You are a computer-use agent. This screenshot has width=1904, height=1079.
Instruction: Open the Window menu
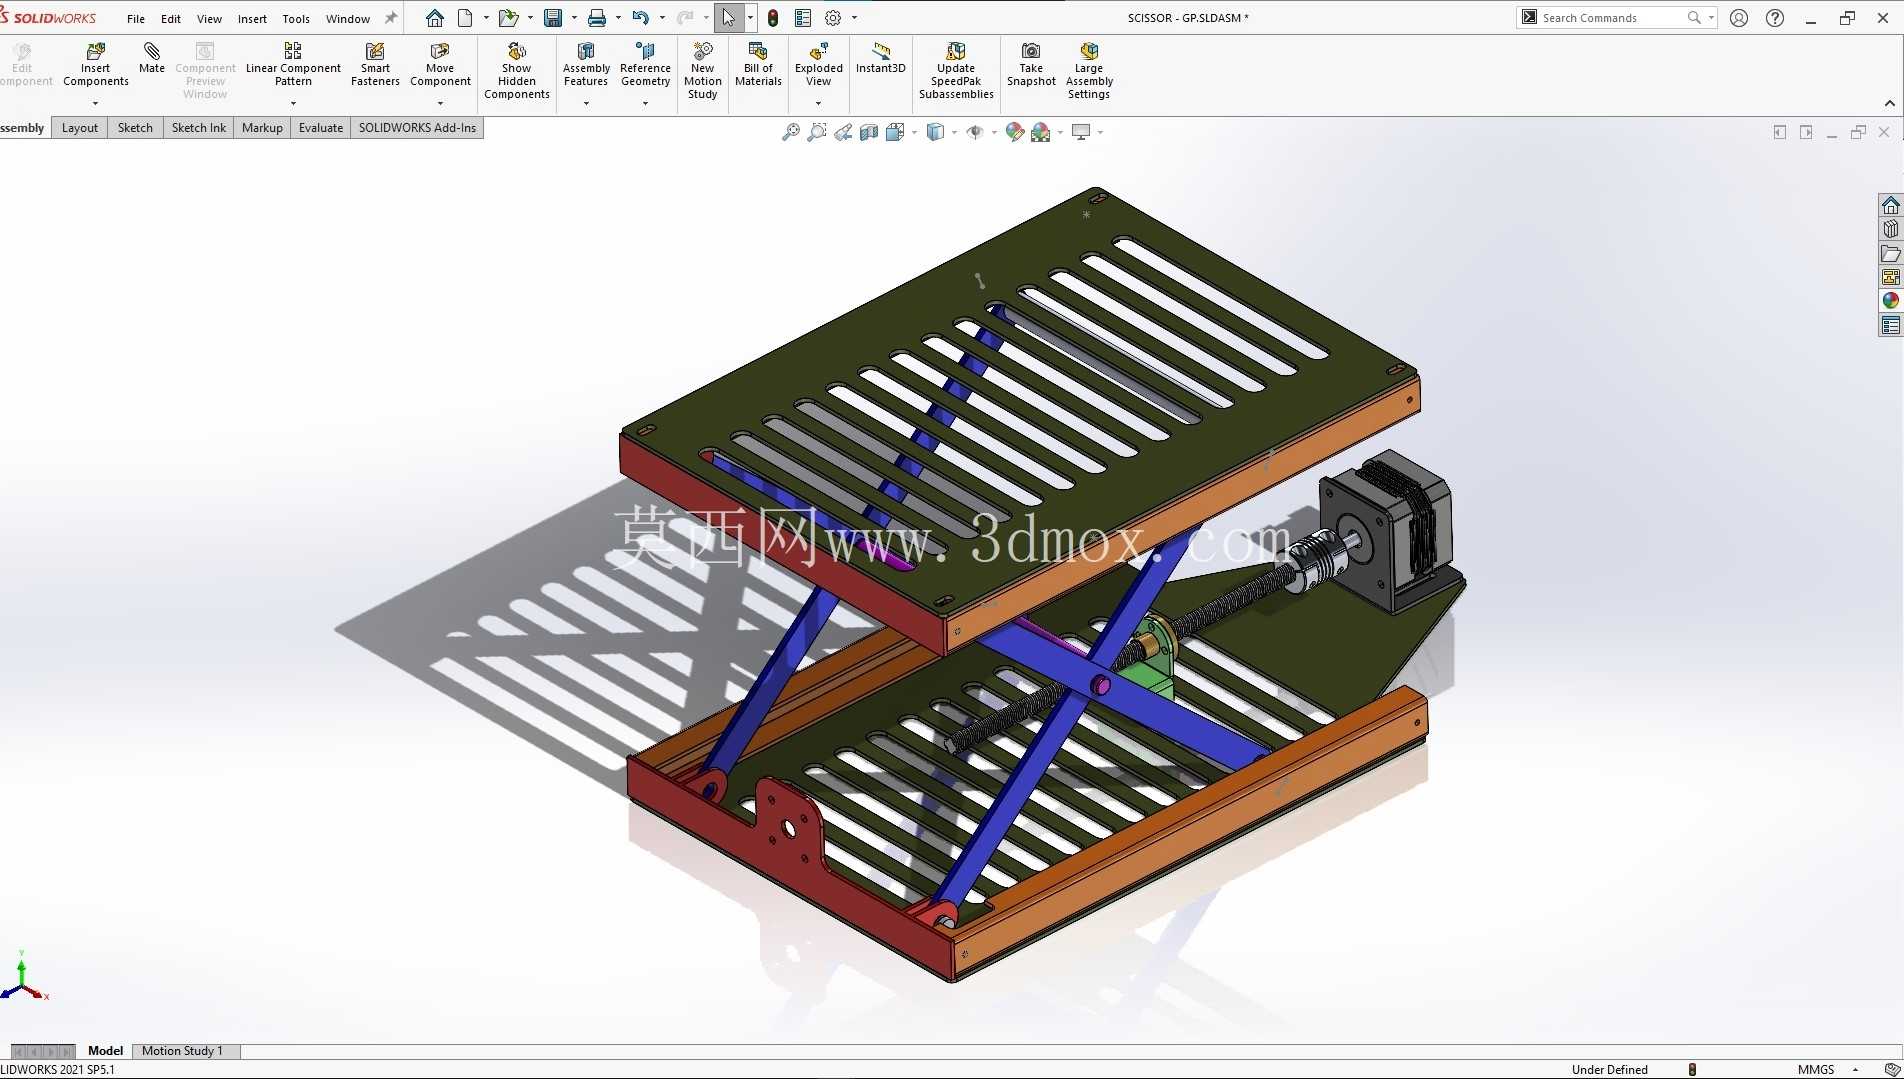pos(348,18)
